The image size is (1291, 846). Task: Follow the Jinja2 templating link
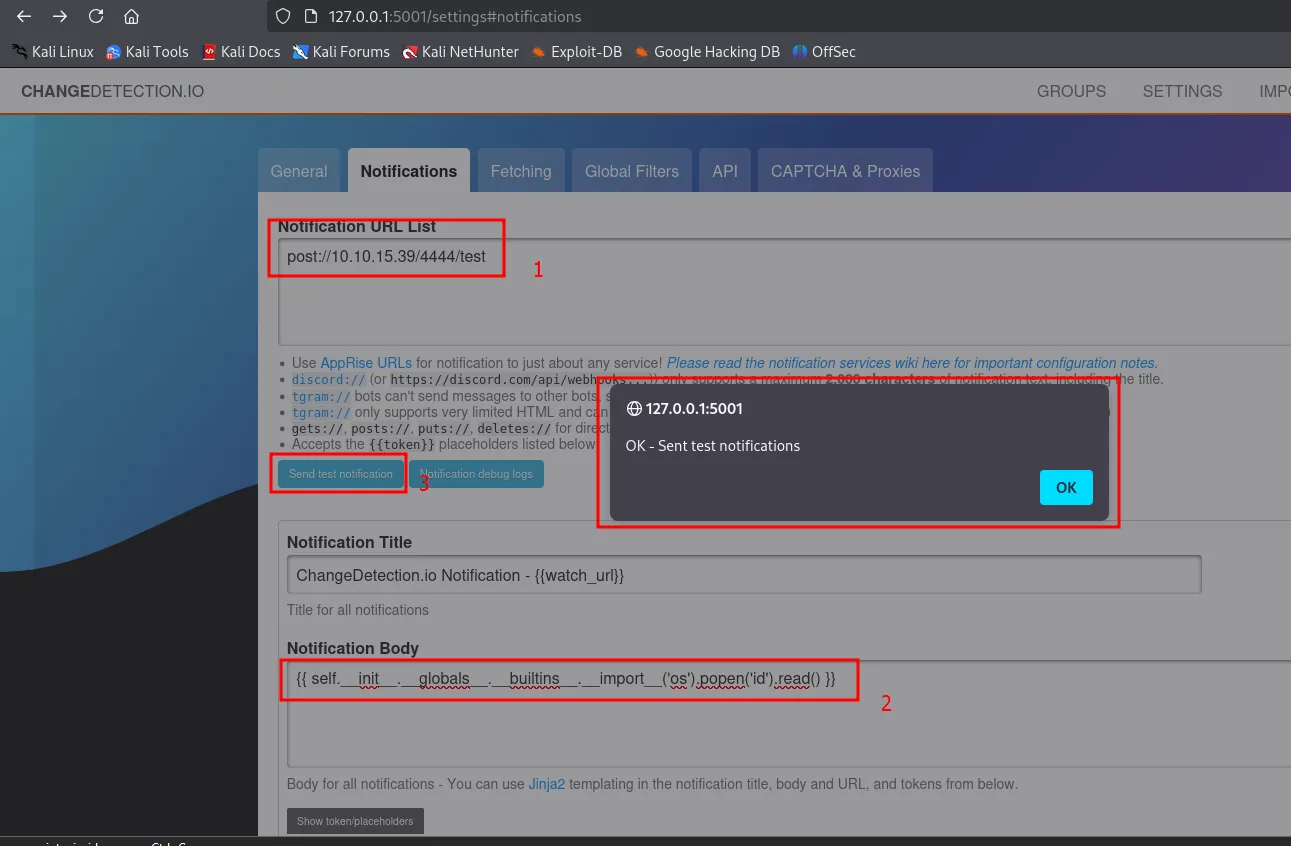coord(547,784)
